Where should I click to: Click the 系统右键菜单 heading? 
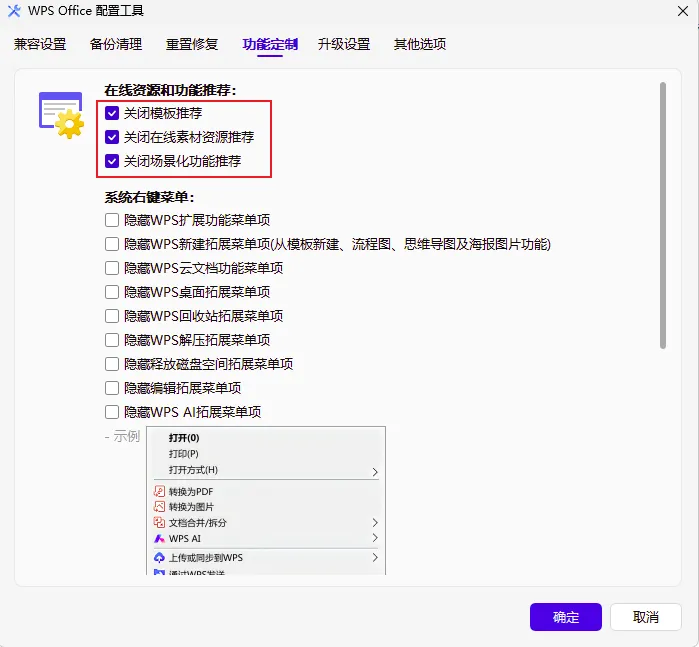tap(149, 198)
